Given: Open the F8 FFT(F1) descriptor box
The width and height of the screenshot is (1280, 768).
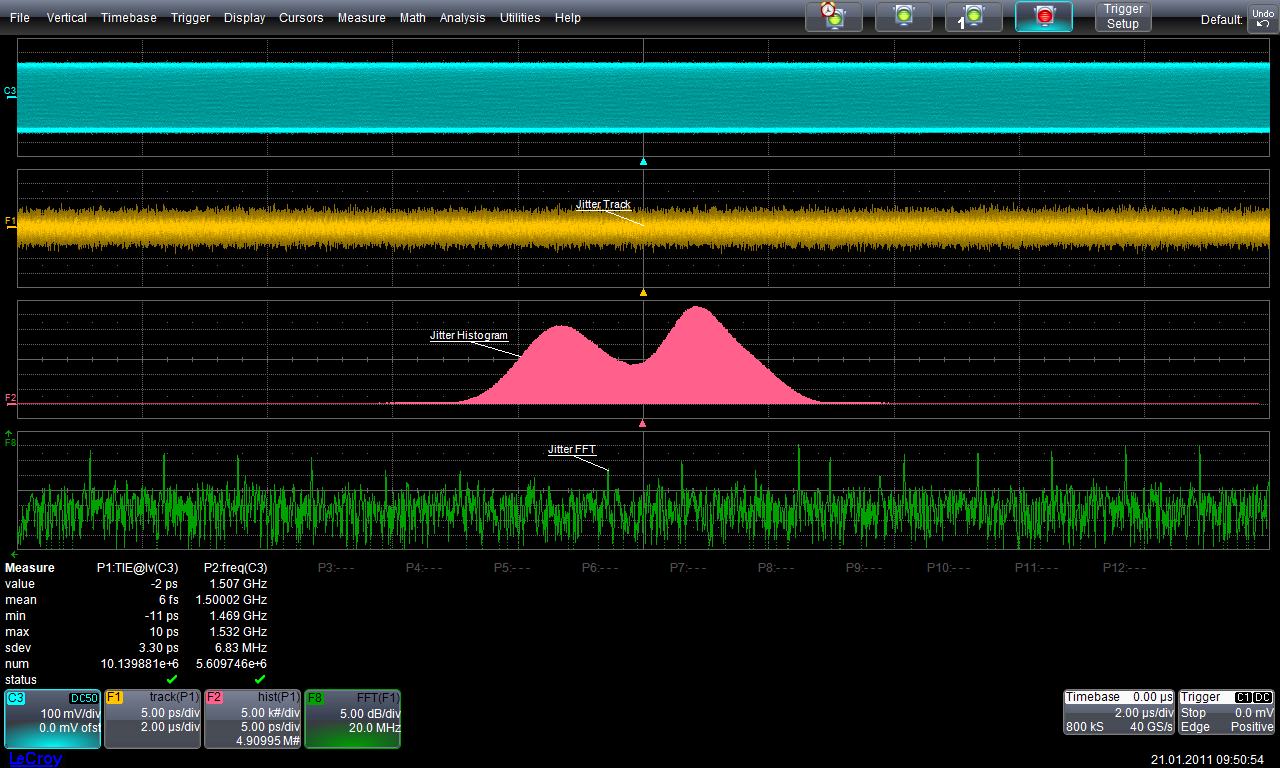Looking at the screenshot, I should (352, 718).
